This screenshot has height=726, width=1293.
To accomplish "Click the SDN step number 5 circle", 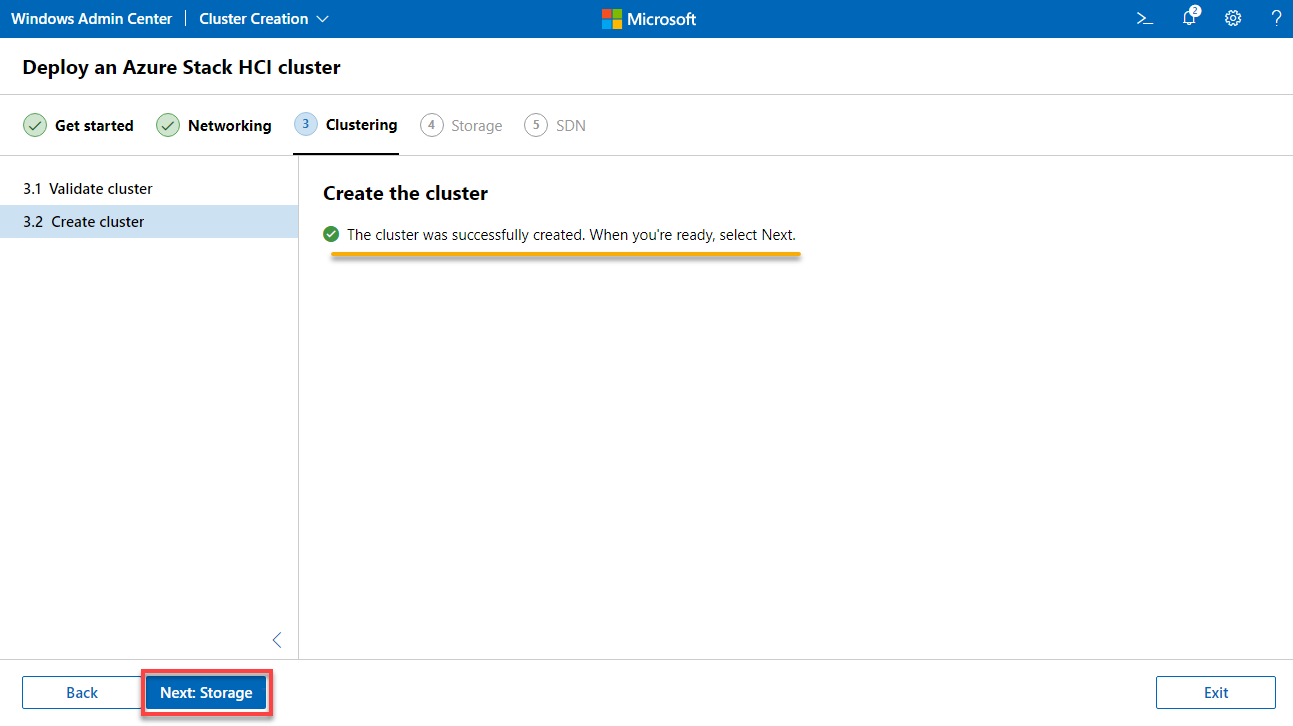I will (x=536, y=125).
